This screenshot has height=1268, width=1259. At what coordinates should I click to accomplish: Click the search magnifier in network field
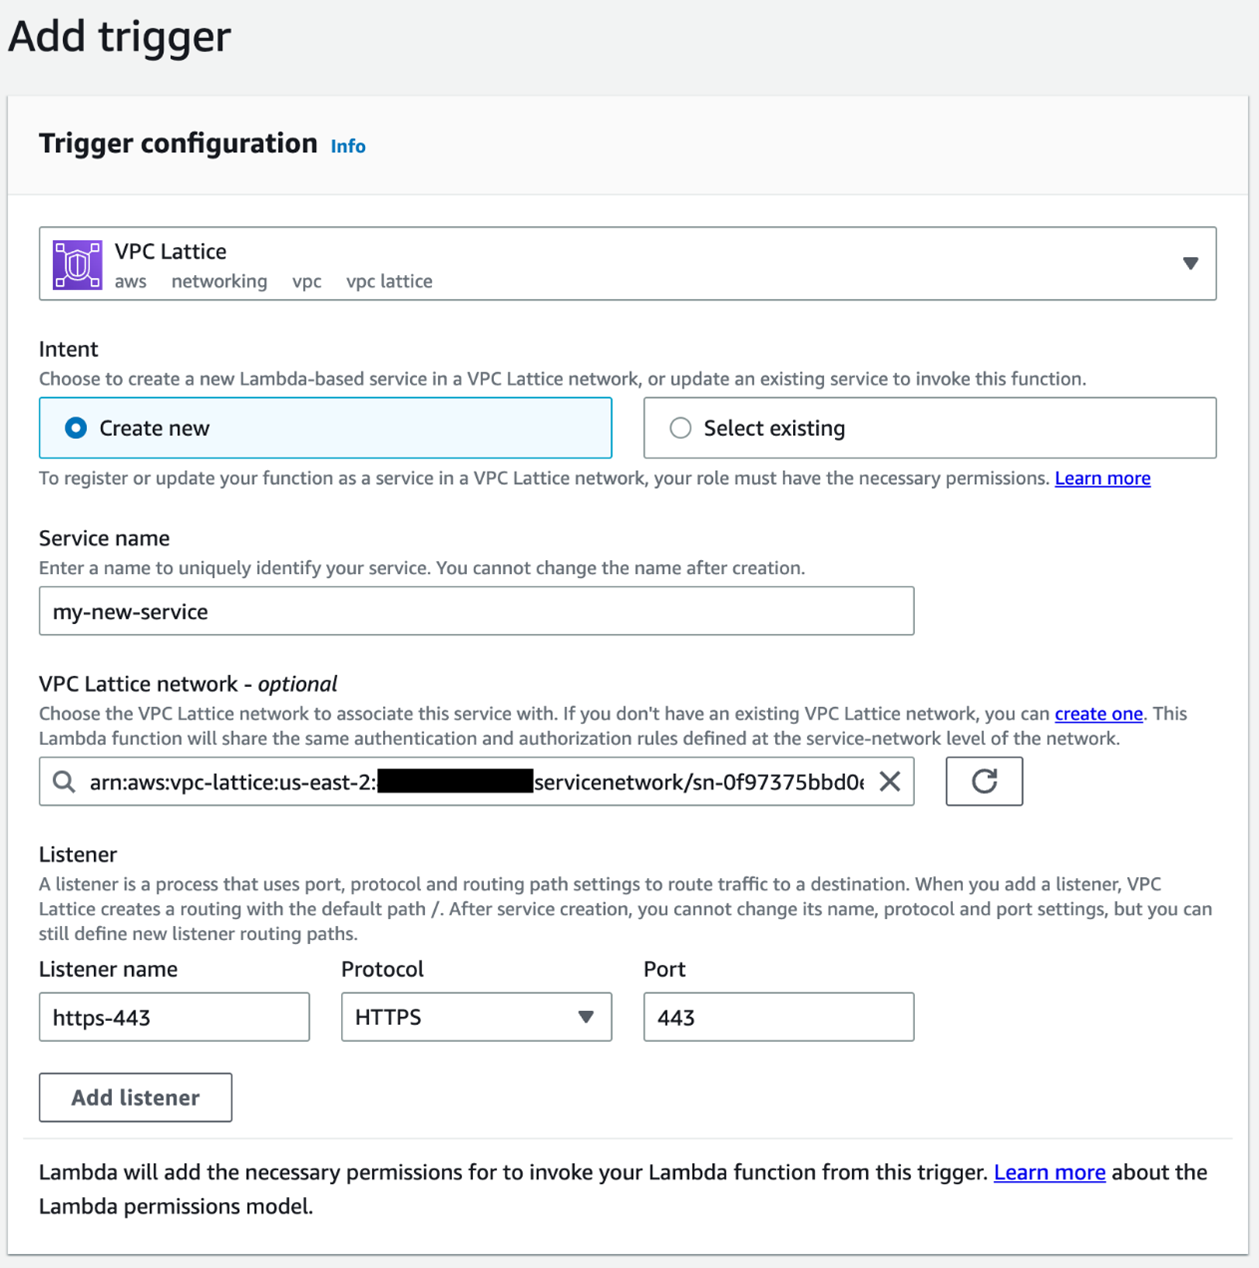[64, 782]
